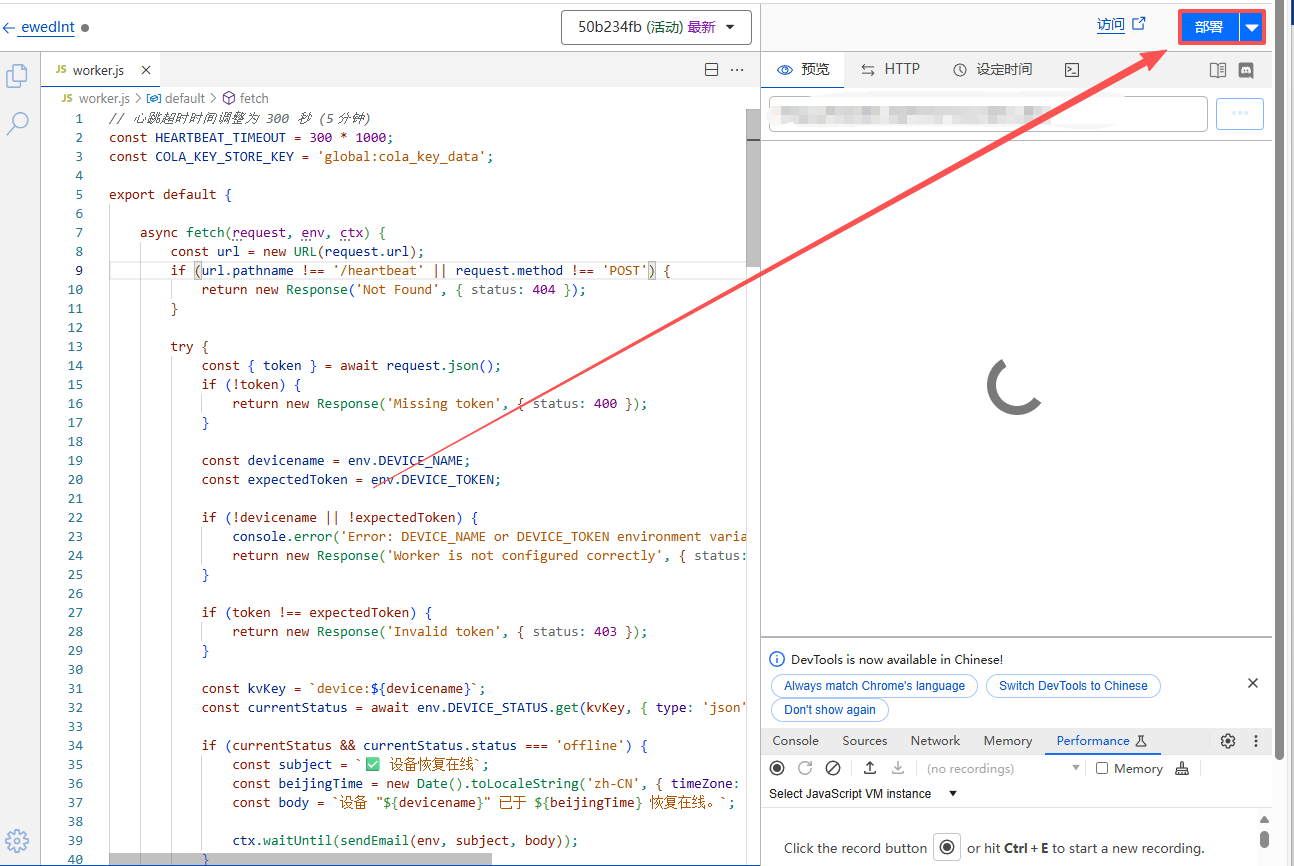Open the Discord icon
Image resolution: width=1294 pixels, height=866 pixels.
[x=1246, y=70]
